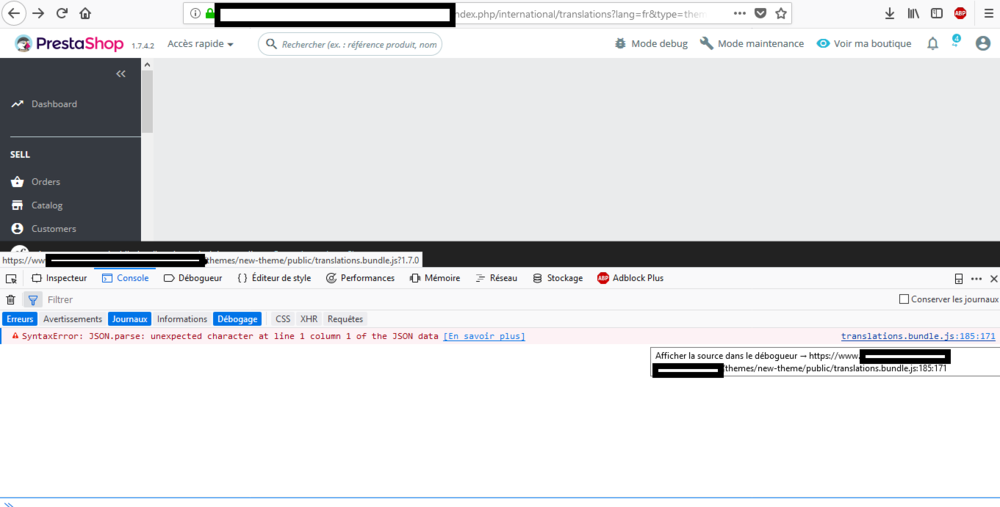The width and height of the screenshot is (1000, 507).
Task: Click the console input prompt chevrons
Action: 9,503
